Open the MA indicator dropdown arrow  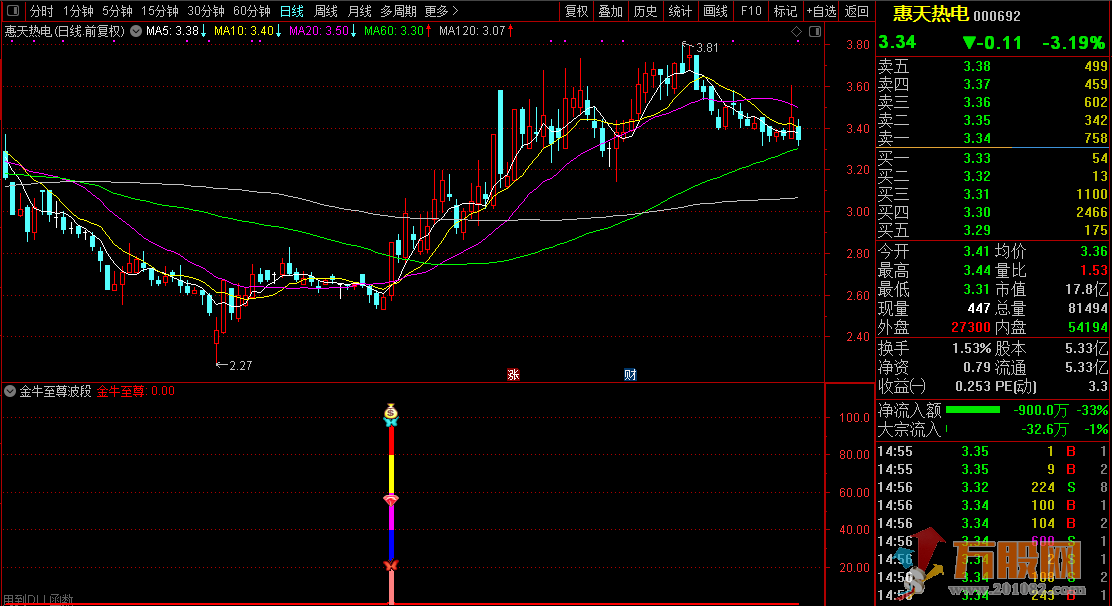[x=136, y=31]
